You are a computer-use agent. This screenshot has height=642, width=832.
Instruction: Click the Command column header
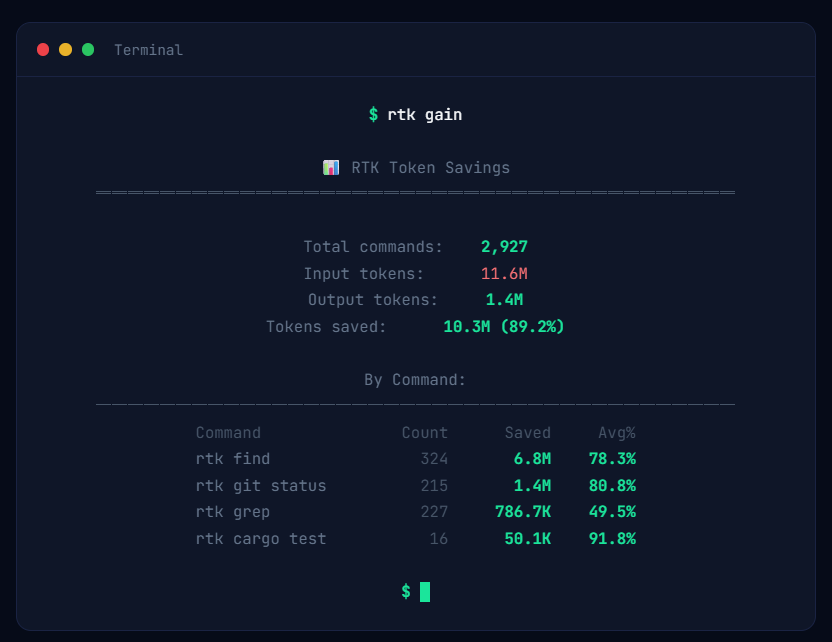click(x=228, y=432)
